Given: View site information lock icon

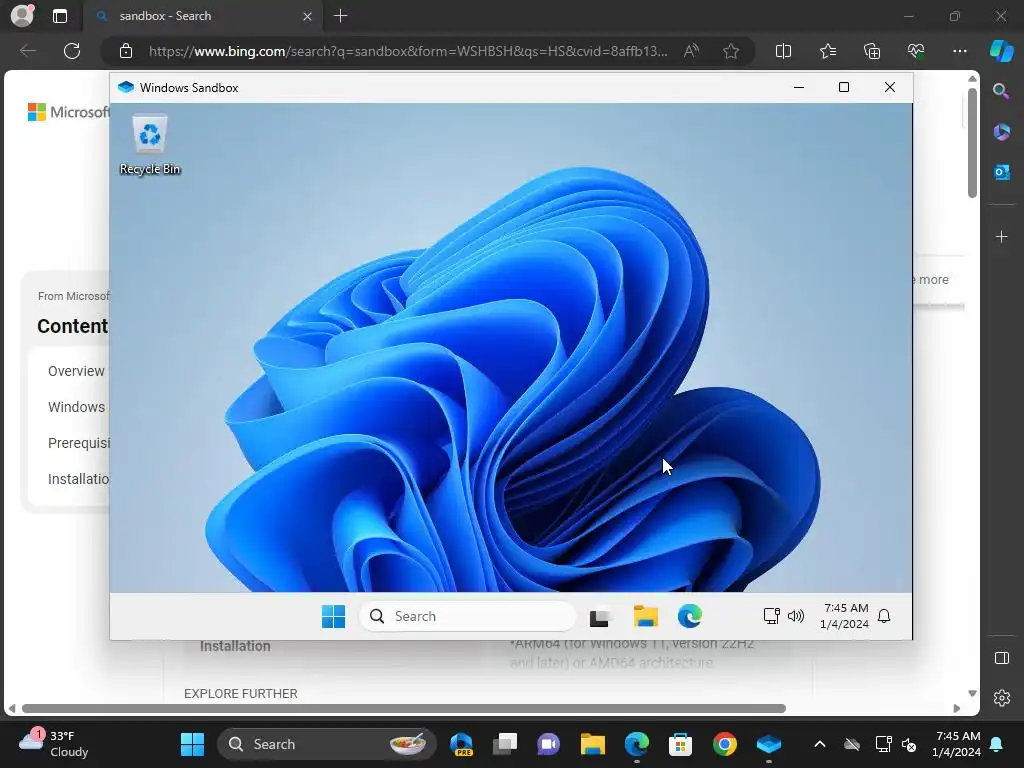Looking at the screenshot, I should tap(126, 51).
